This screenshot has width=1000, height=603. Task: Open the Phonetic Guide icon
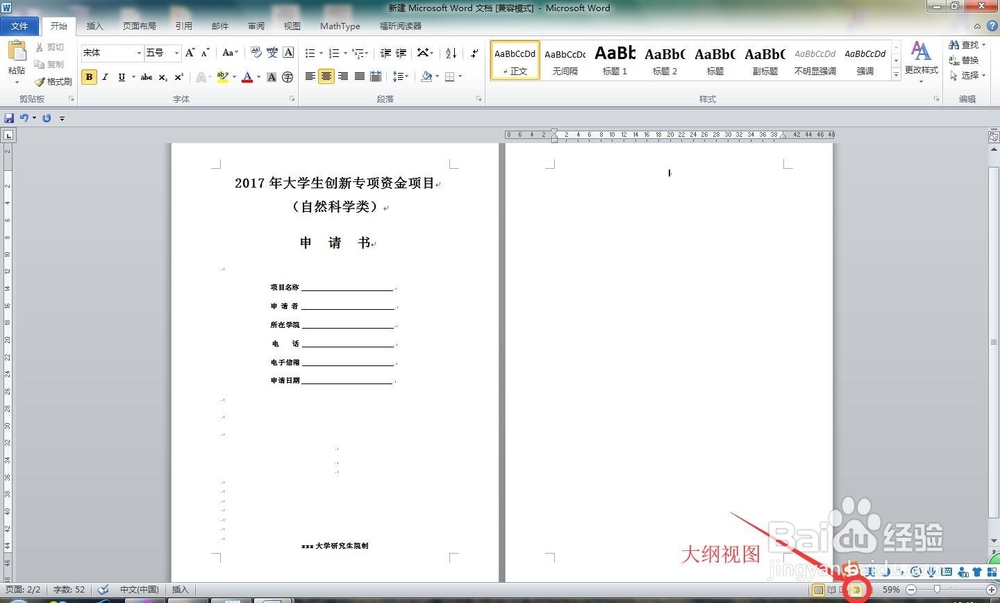pos(272,53)
